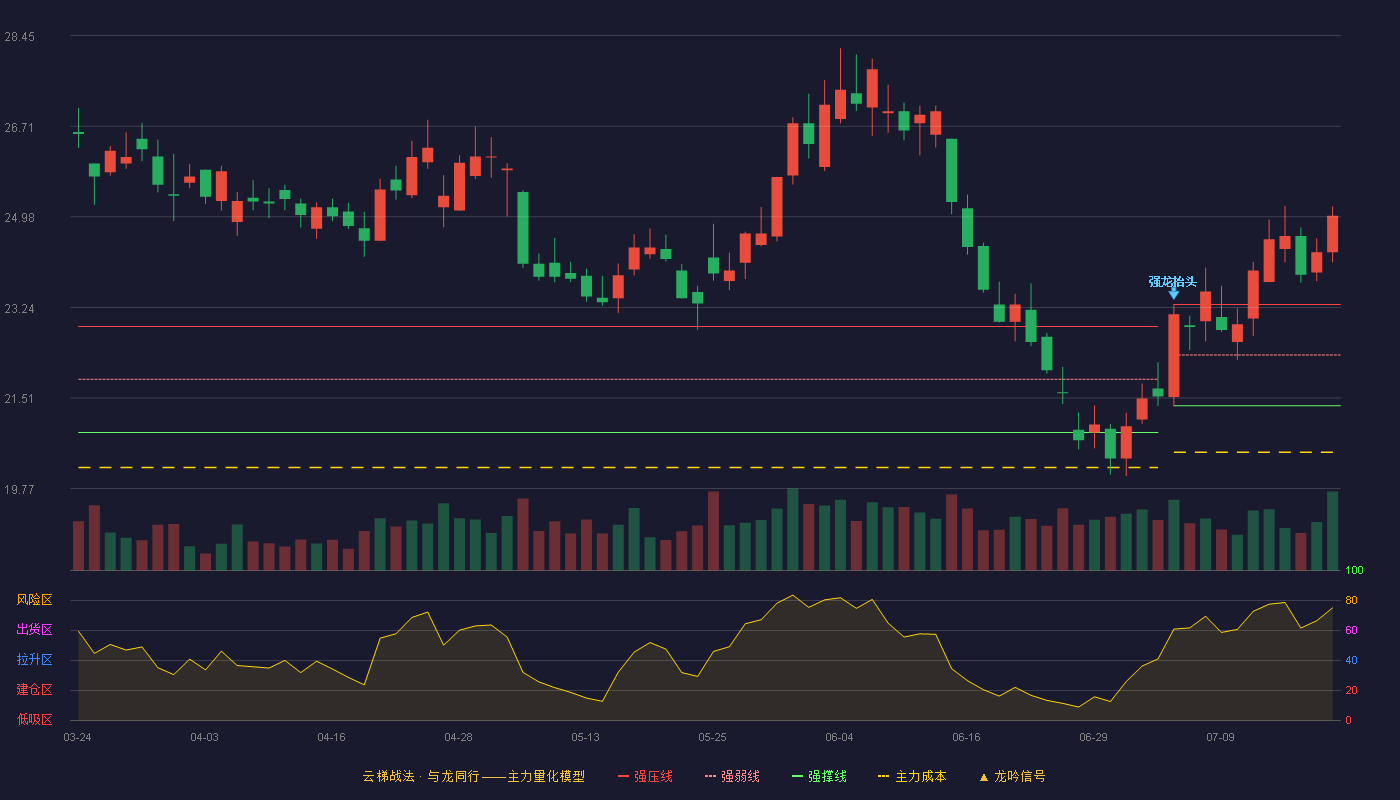The image size is (1400, 800).
Task: Click the 19.77 price axis label
Action: pos(19,490)
